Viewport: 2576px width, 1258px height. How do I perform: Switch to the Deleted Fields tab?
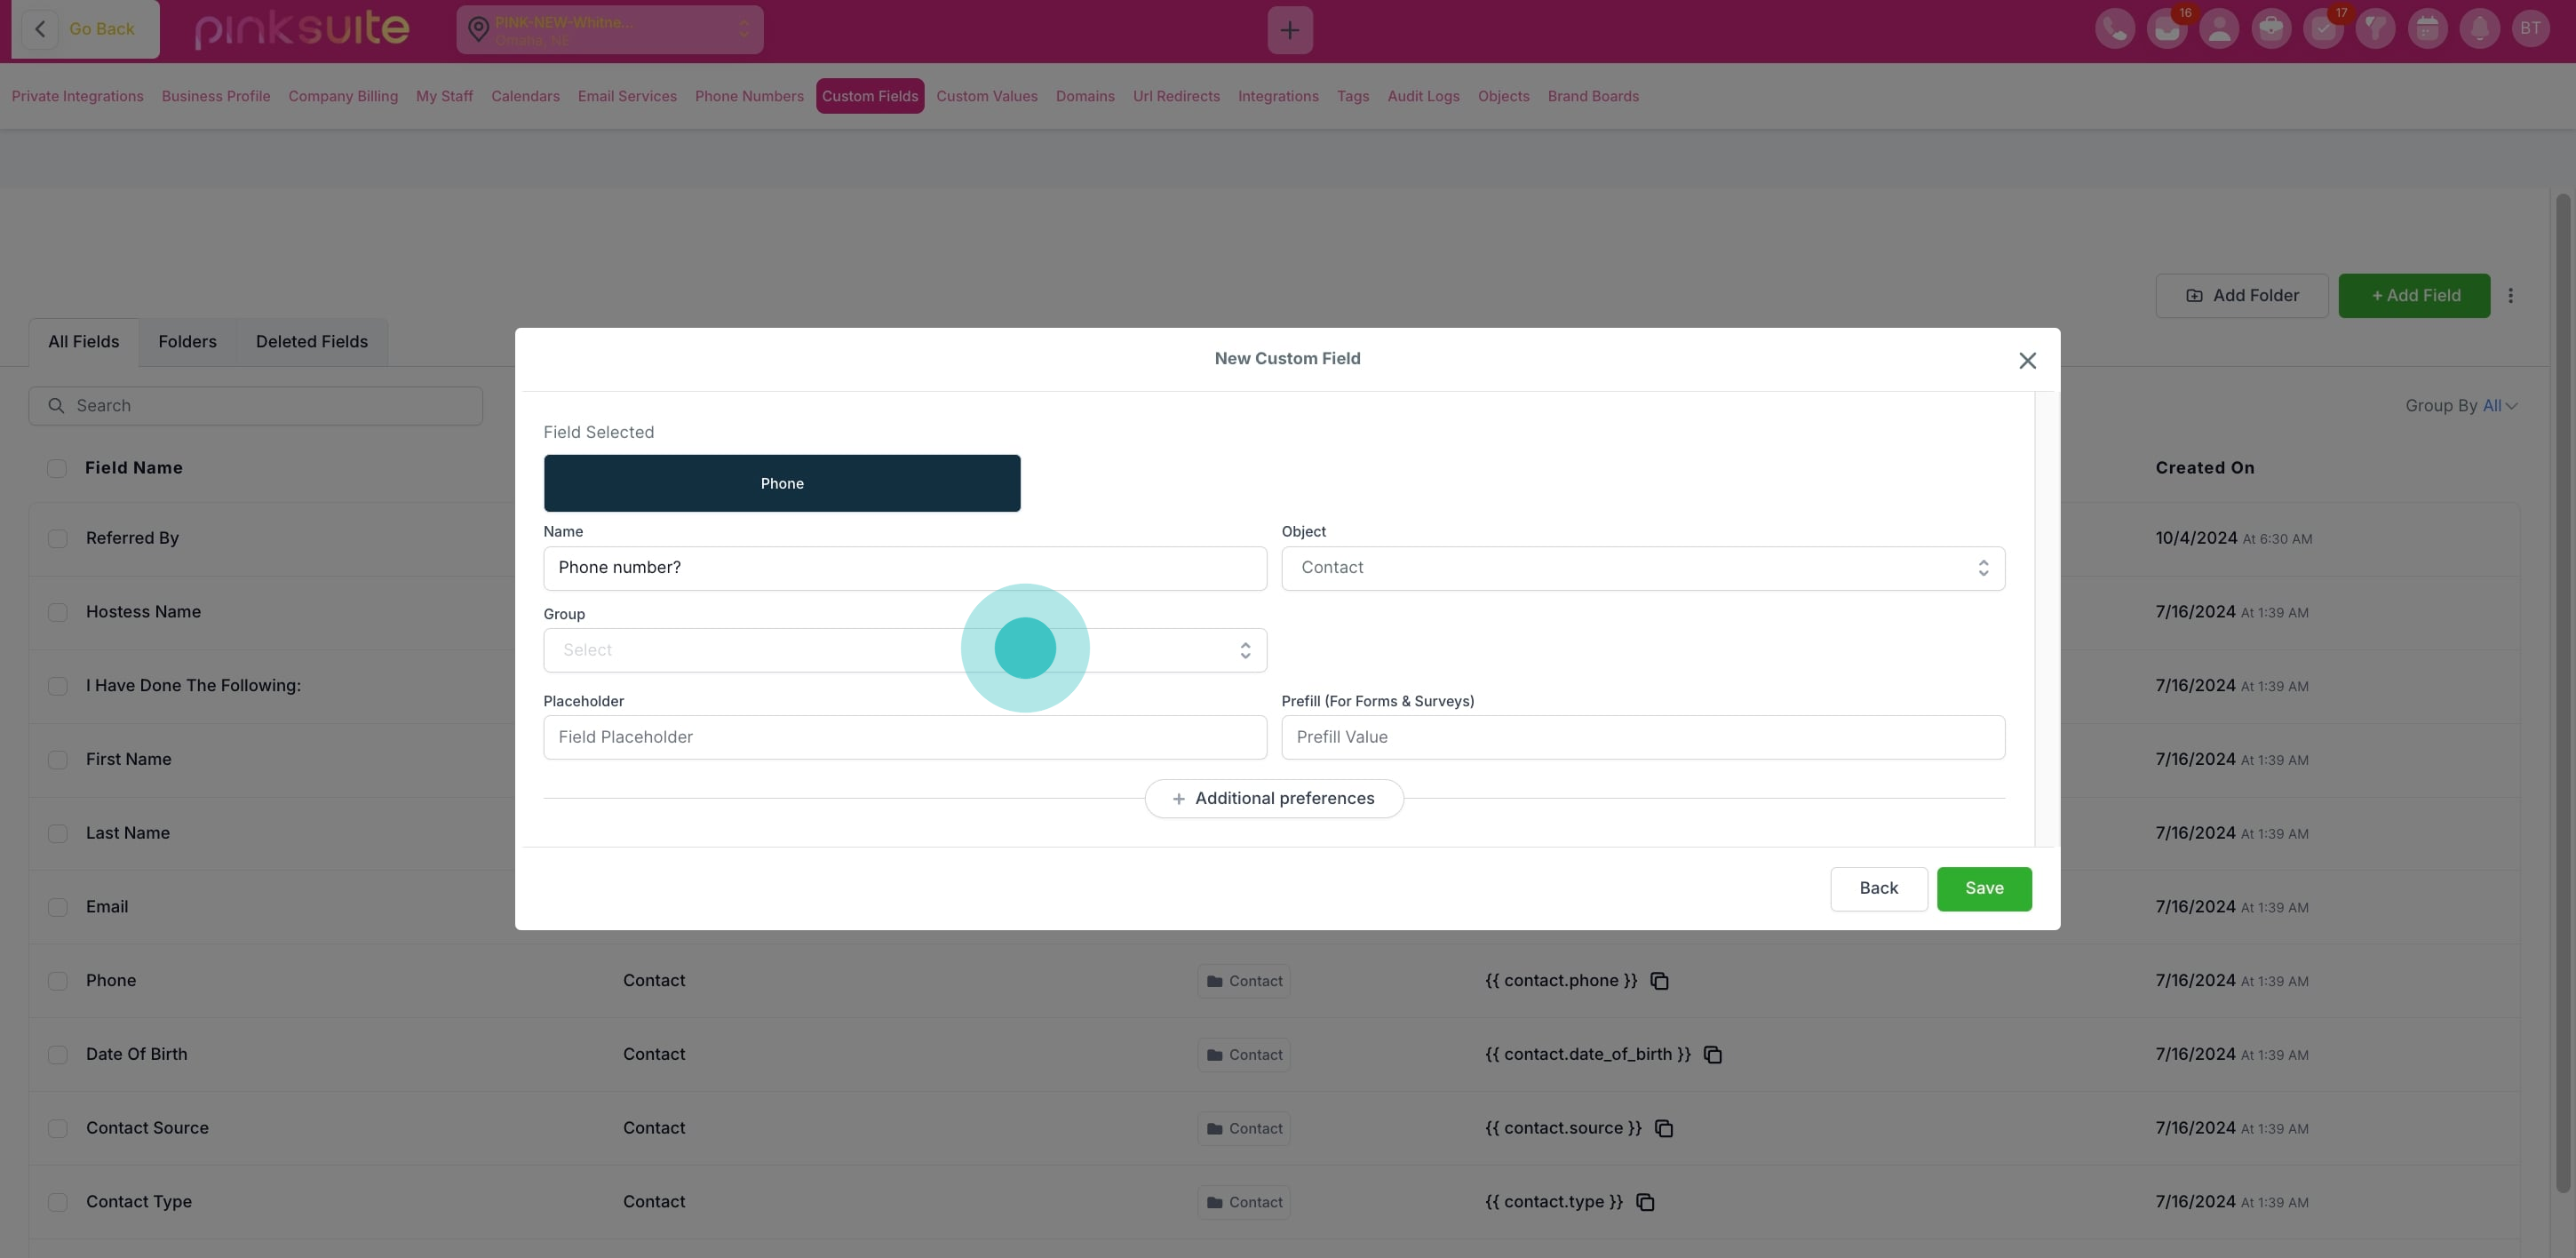[x=311, y=342]
